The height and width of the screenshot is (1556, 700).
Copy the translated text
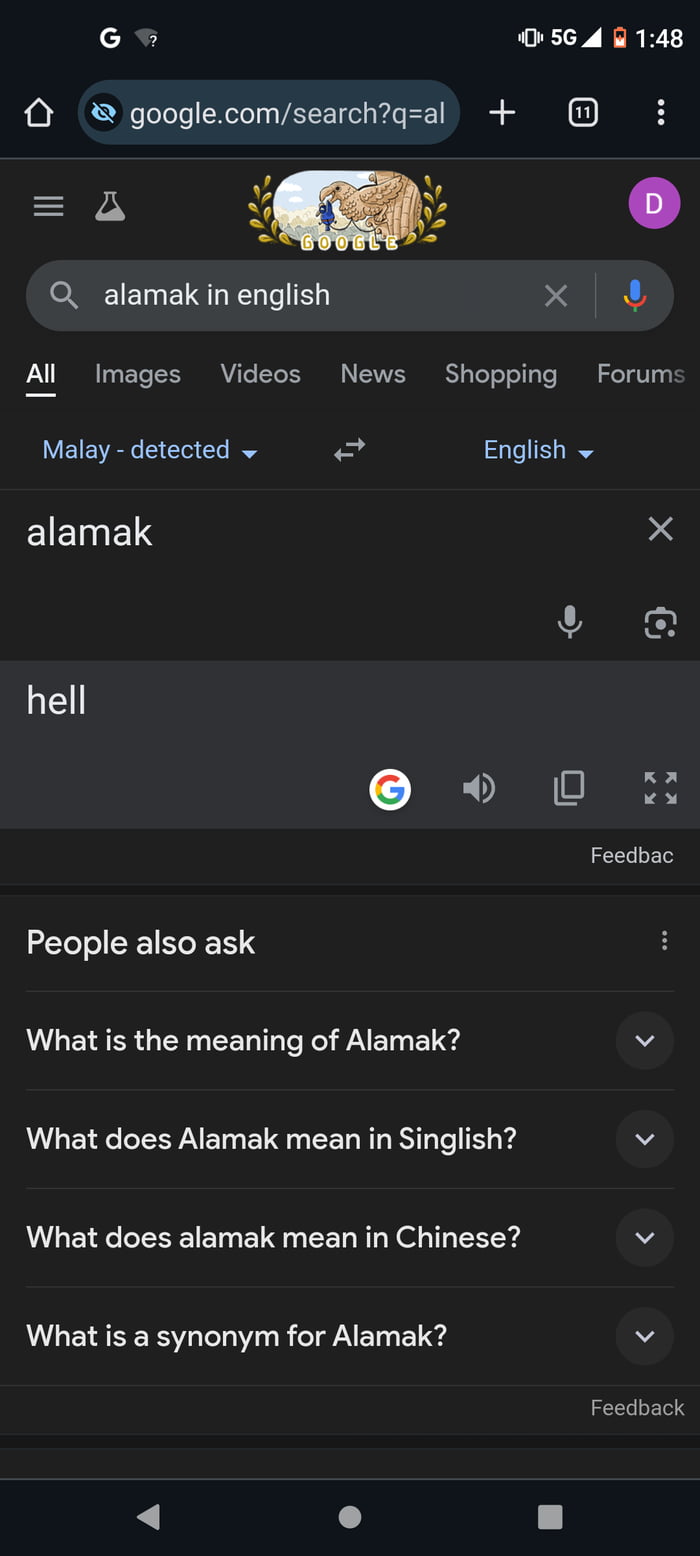pyautogui.click(x=568, y=788)
